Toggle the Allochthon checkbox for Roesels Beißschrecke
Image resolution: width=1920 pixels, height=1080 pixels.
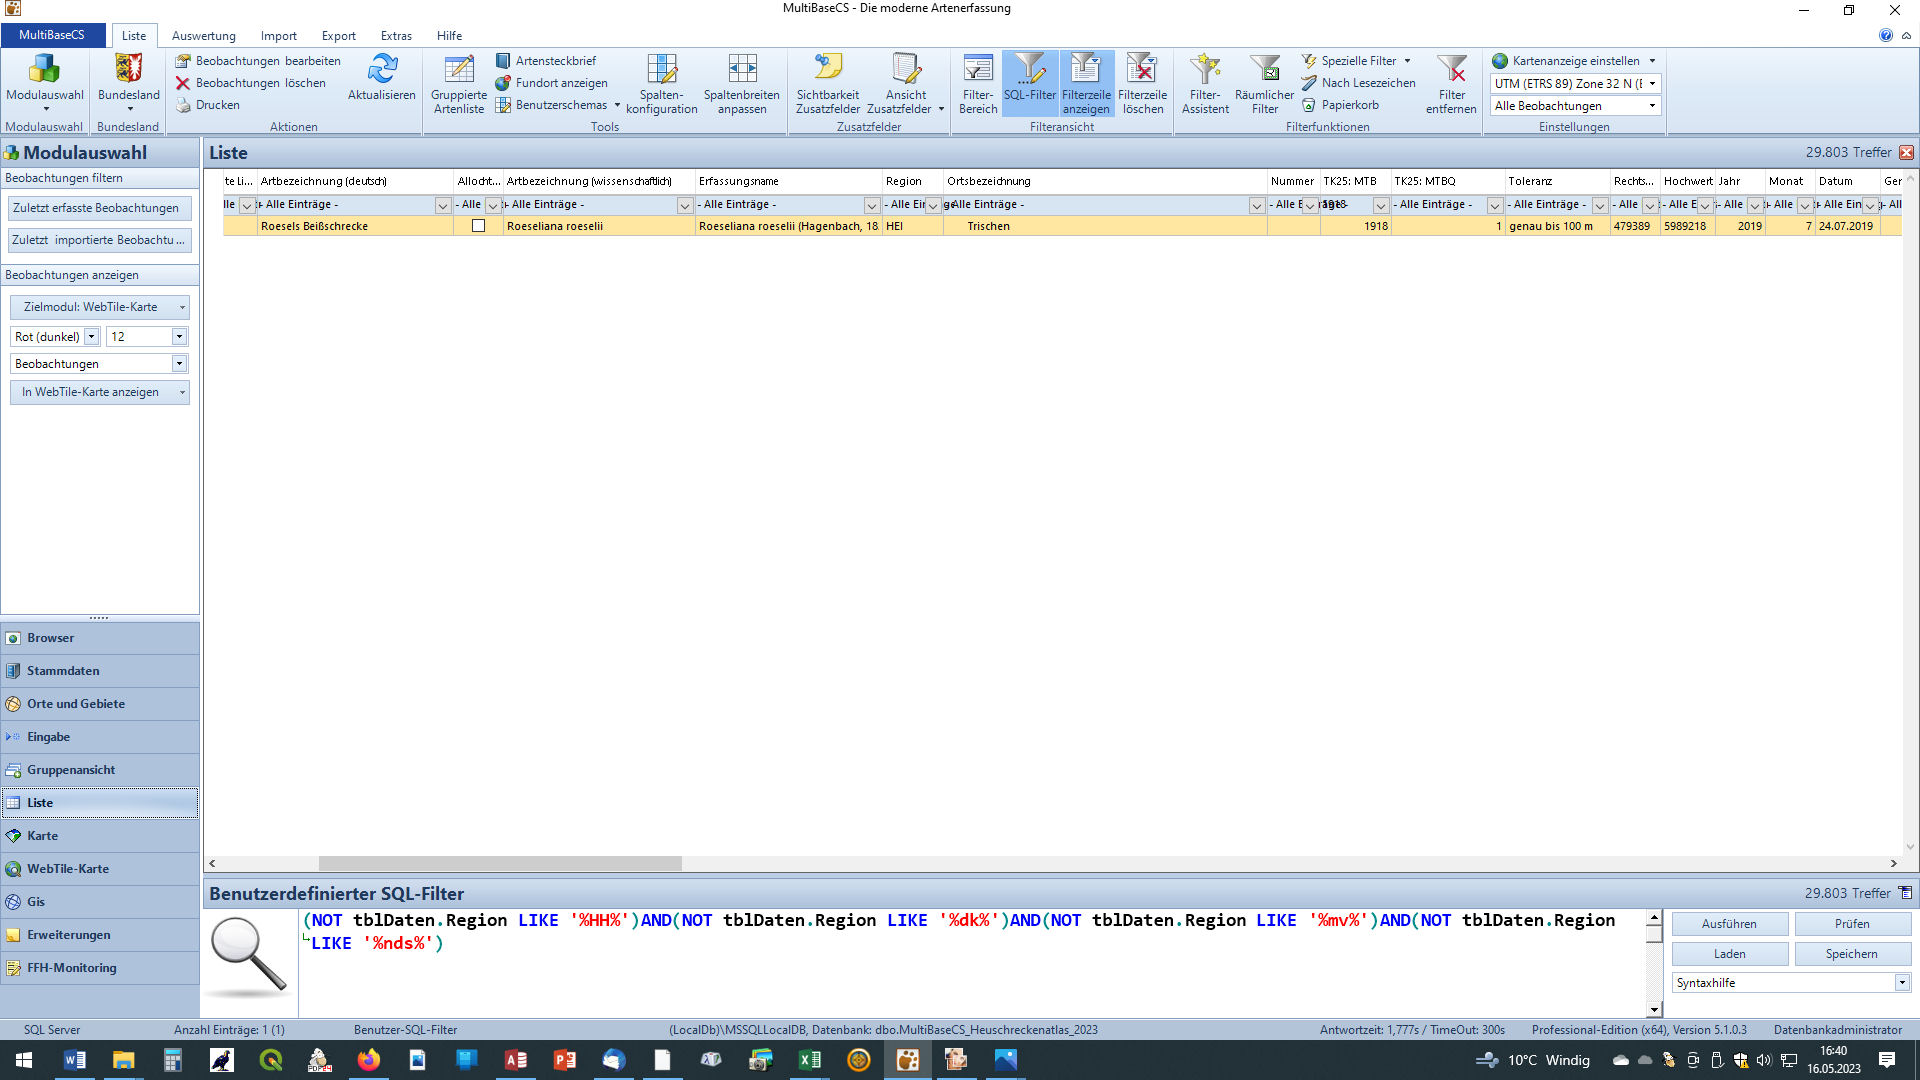479,226
